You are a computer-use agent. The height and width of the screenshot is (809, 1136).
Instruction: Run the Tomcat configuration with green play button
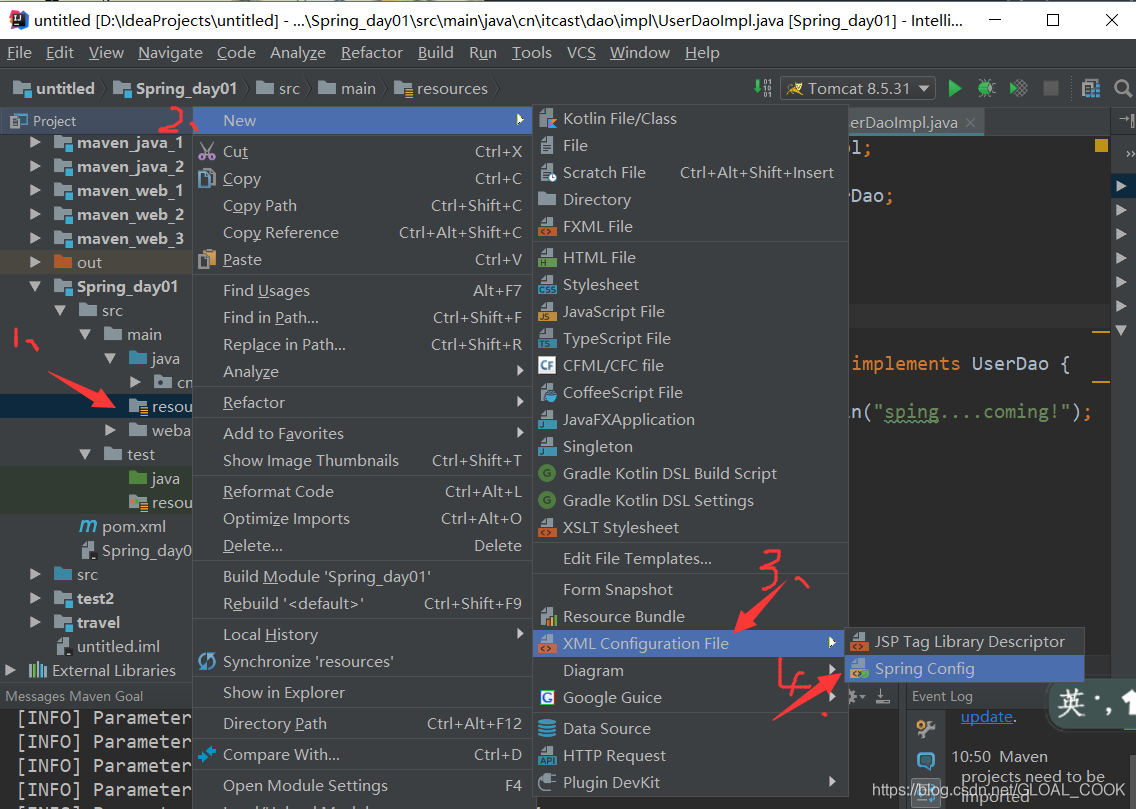pos(954,88)
